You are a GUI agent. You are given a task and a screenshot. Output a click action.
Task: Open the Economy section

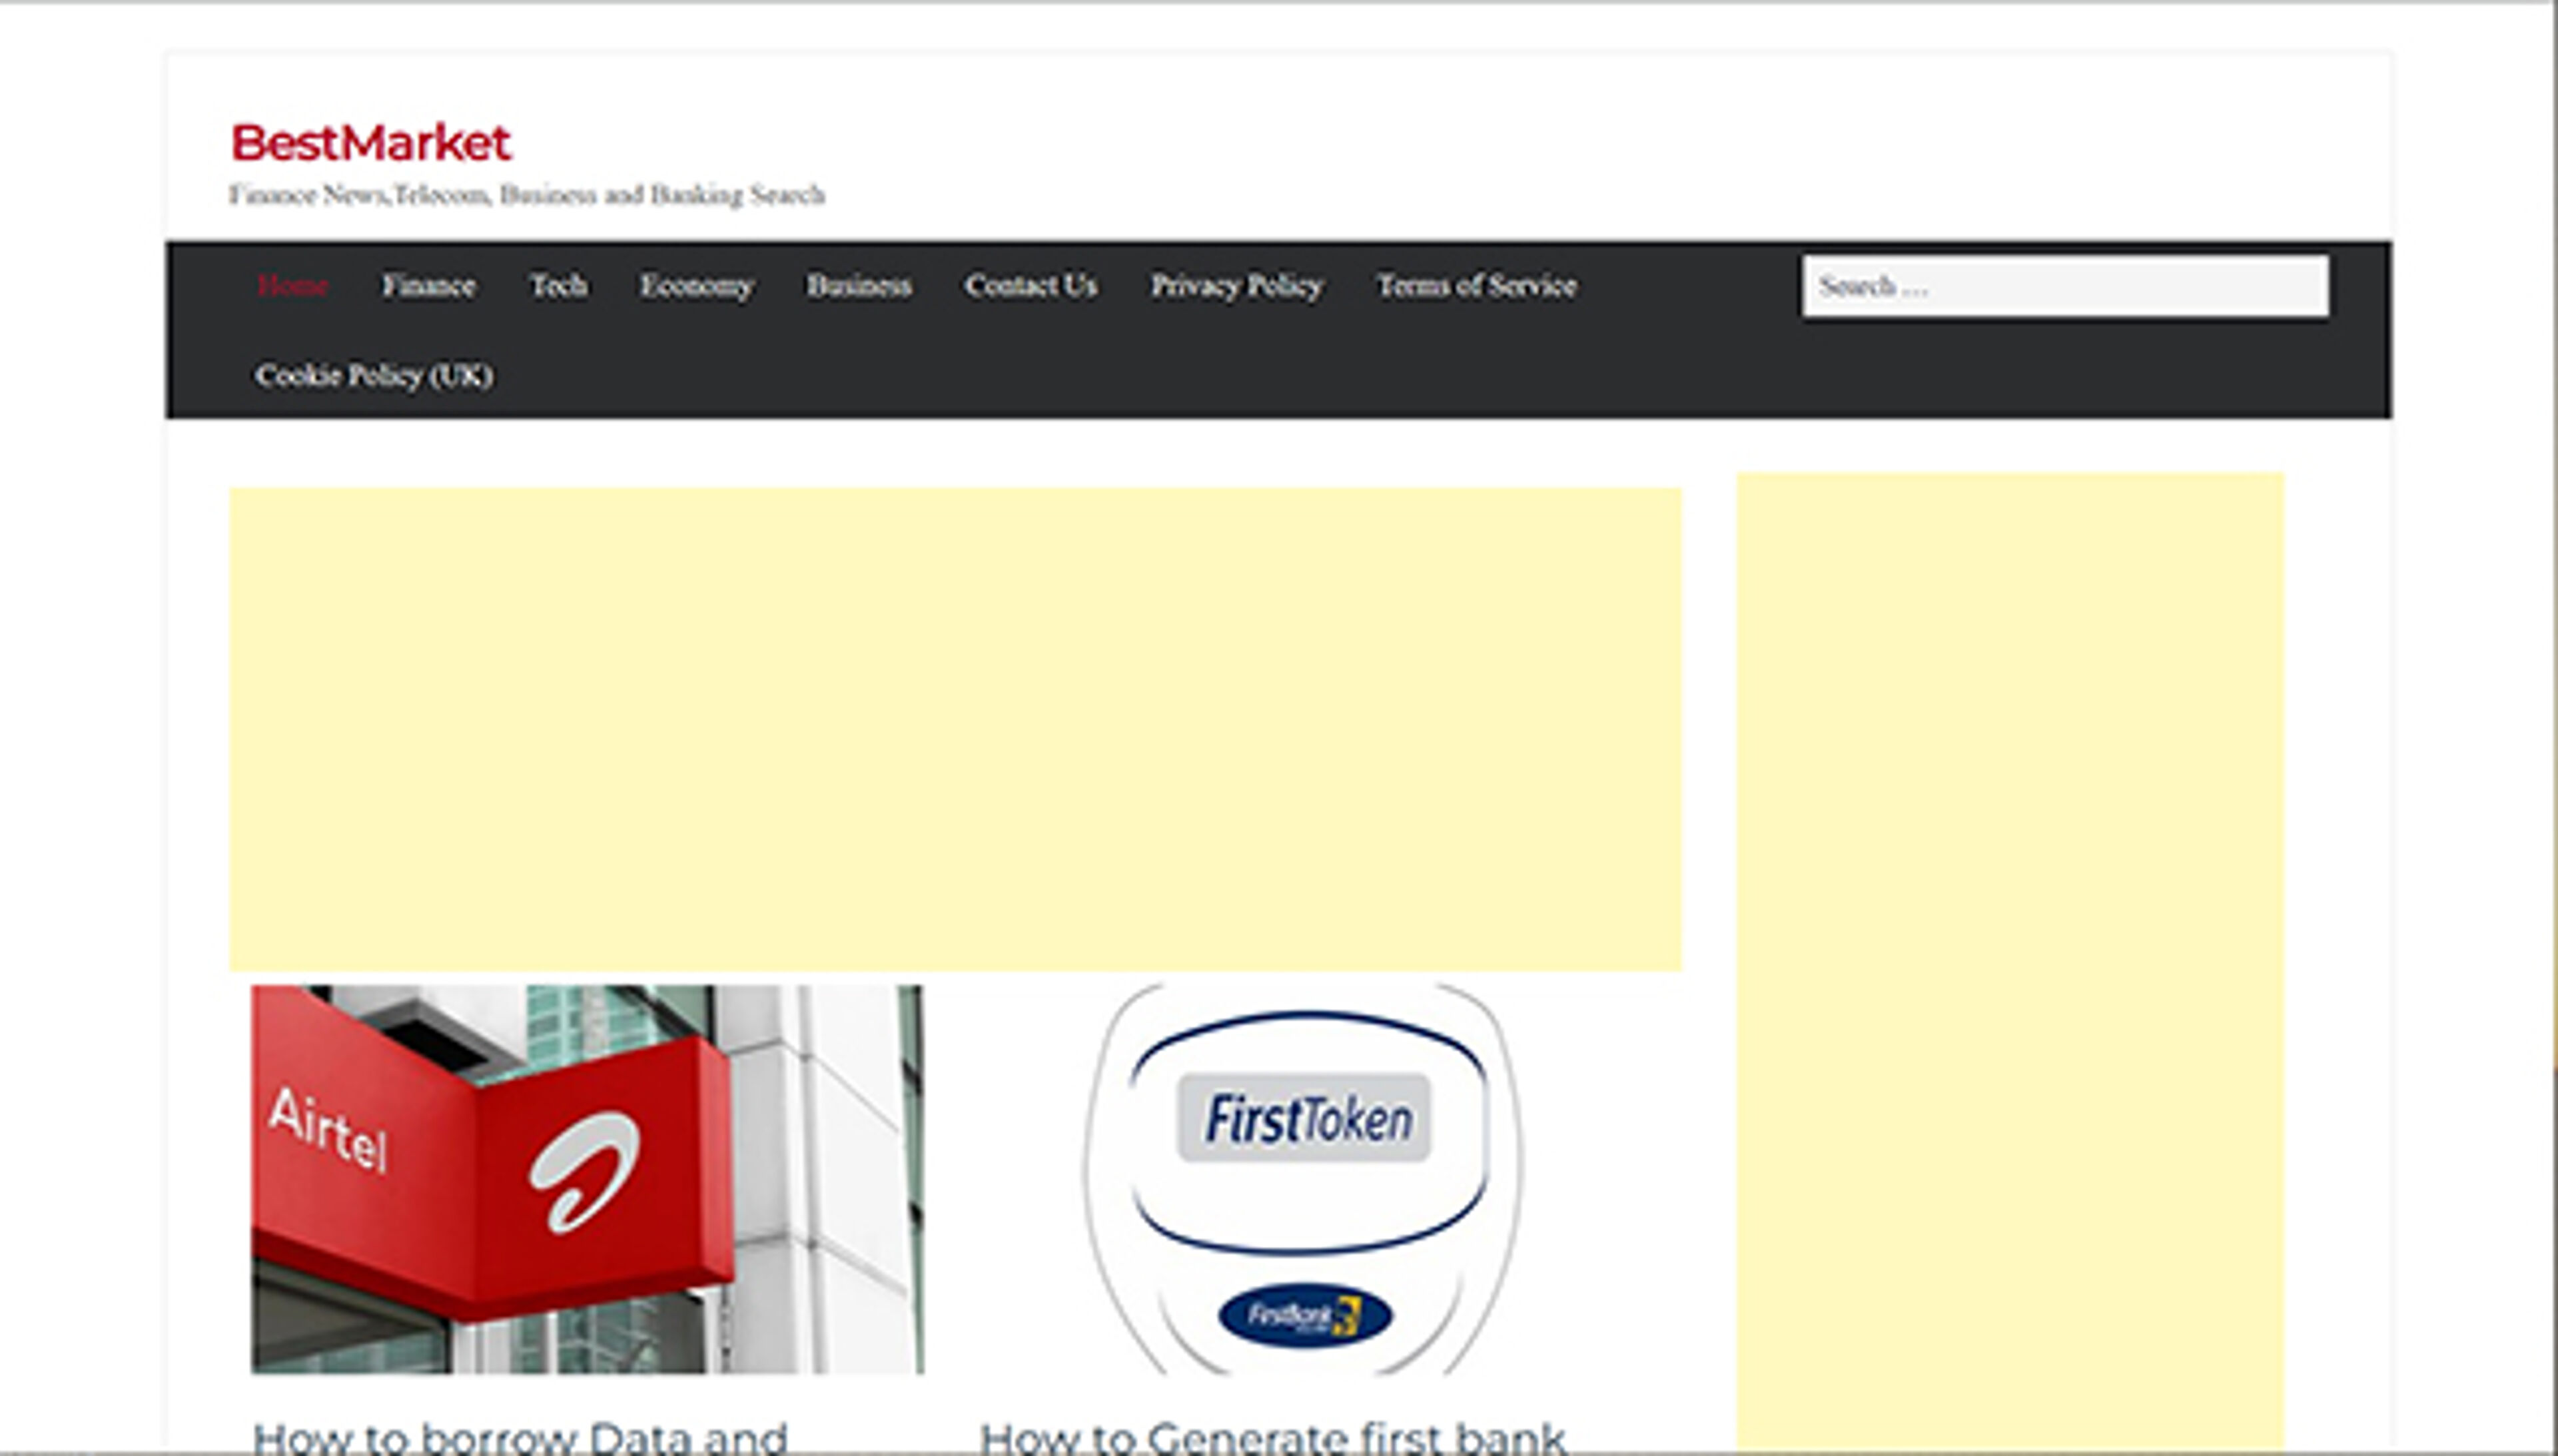(x=698, y=287)
